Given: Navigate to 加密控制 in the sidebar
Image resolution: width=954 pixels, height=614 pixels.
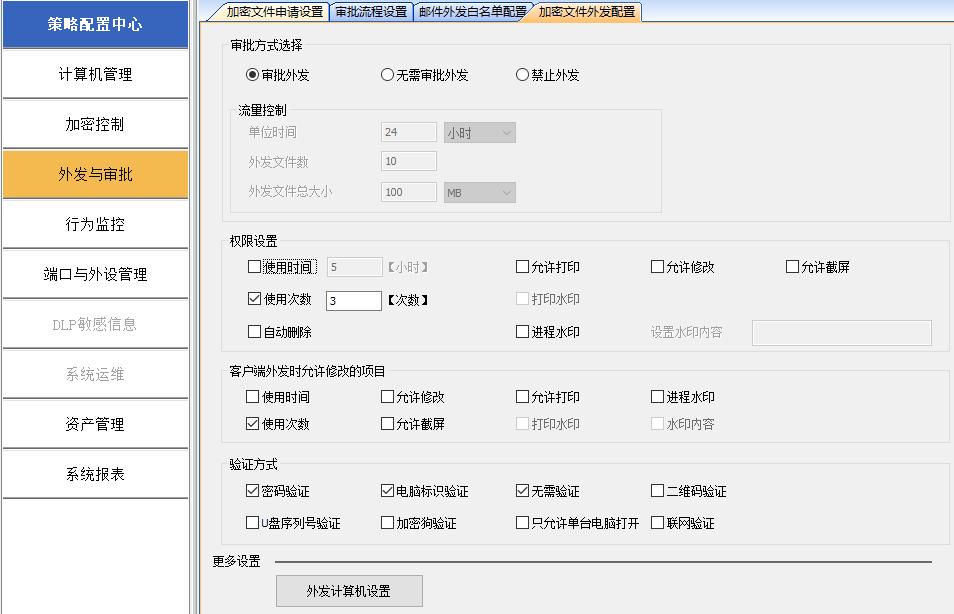Looking at the screenshot, I should tap(95, 123).
